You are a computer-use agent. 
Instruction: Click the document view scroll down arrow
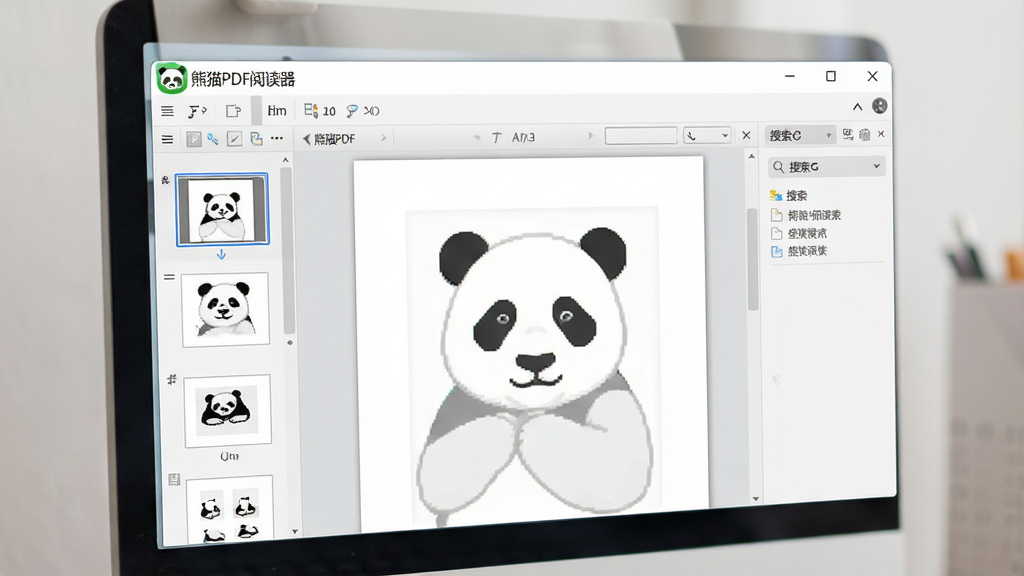[756, 499]
